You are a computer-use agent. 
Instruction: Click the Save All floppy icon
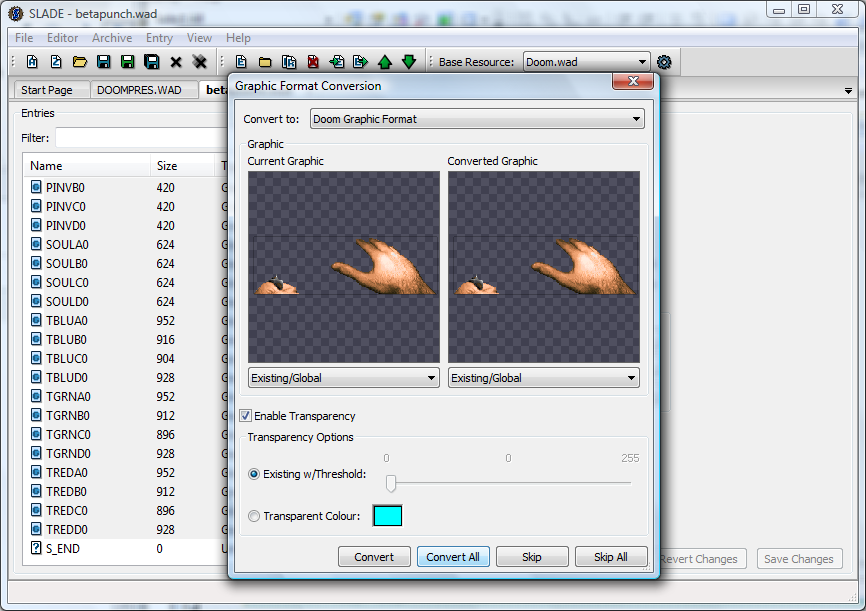coord(152,62)
